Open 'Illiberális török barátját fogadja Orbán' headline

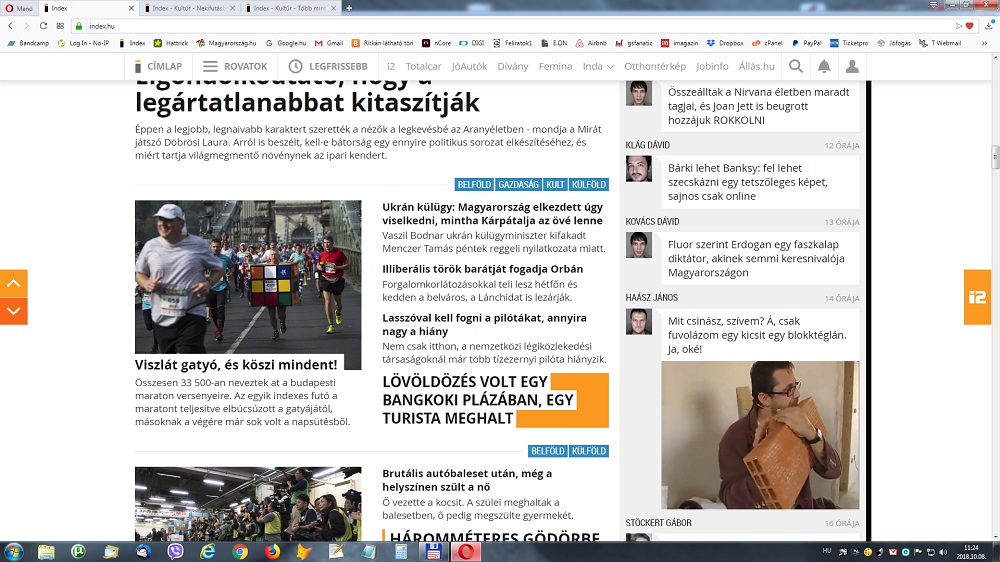(483, 269)
